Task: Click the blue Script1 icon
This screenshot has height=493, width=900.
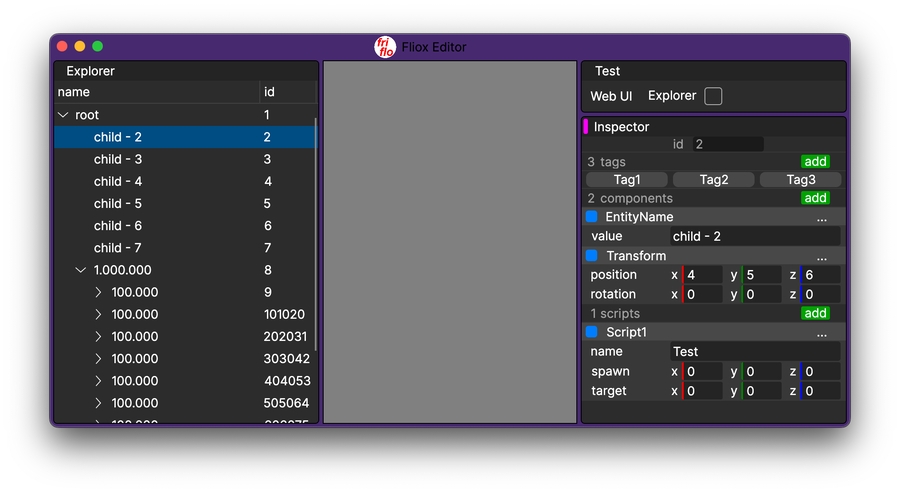Action: coord(591,332)
